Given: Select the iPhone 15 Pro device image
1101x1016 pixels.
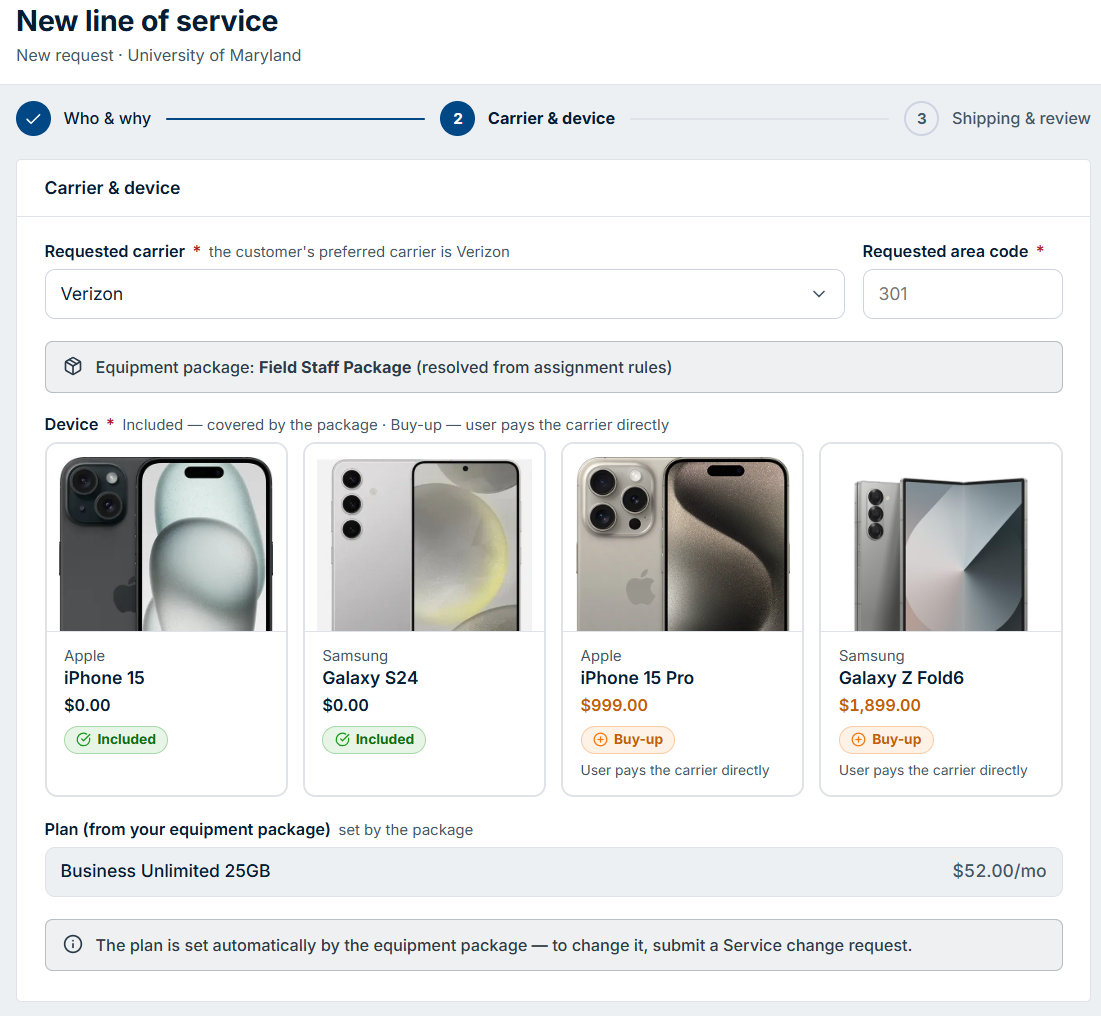Looking at the screenshot, I should click(683, 543).
